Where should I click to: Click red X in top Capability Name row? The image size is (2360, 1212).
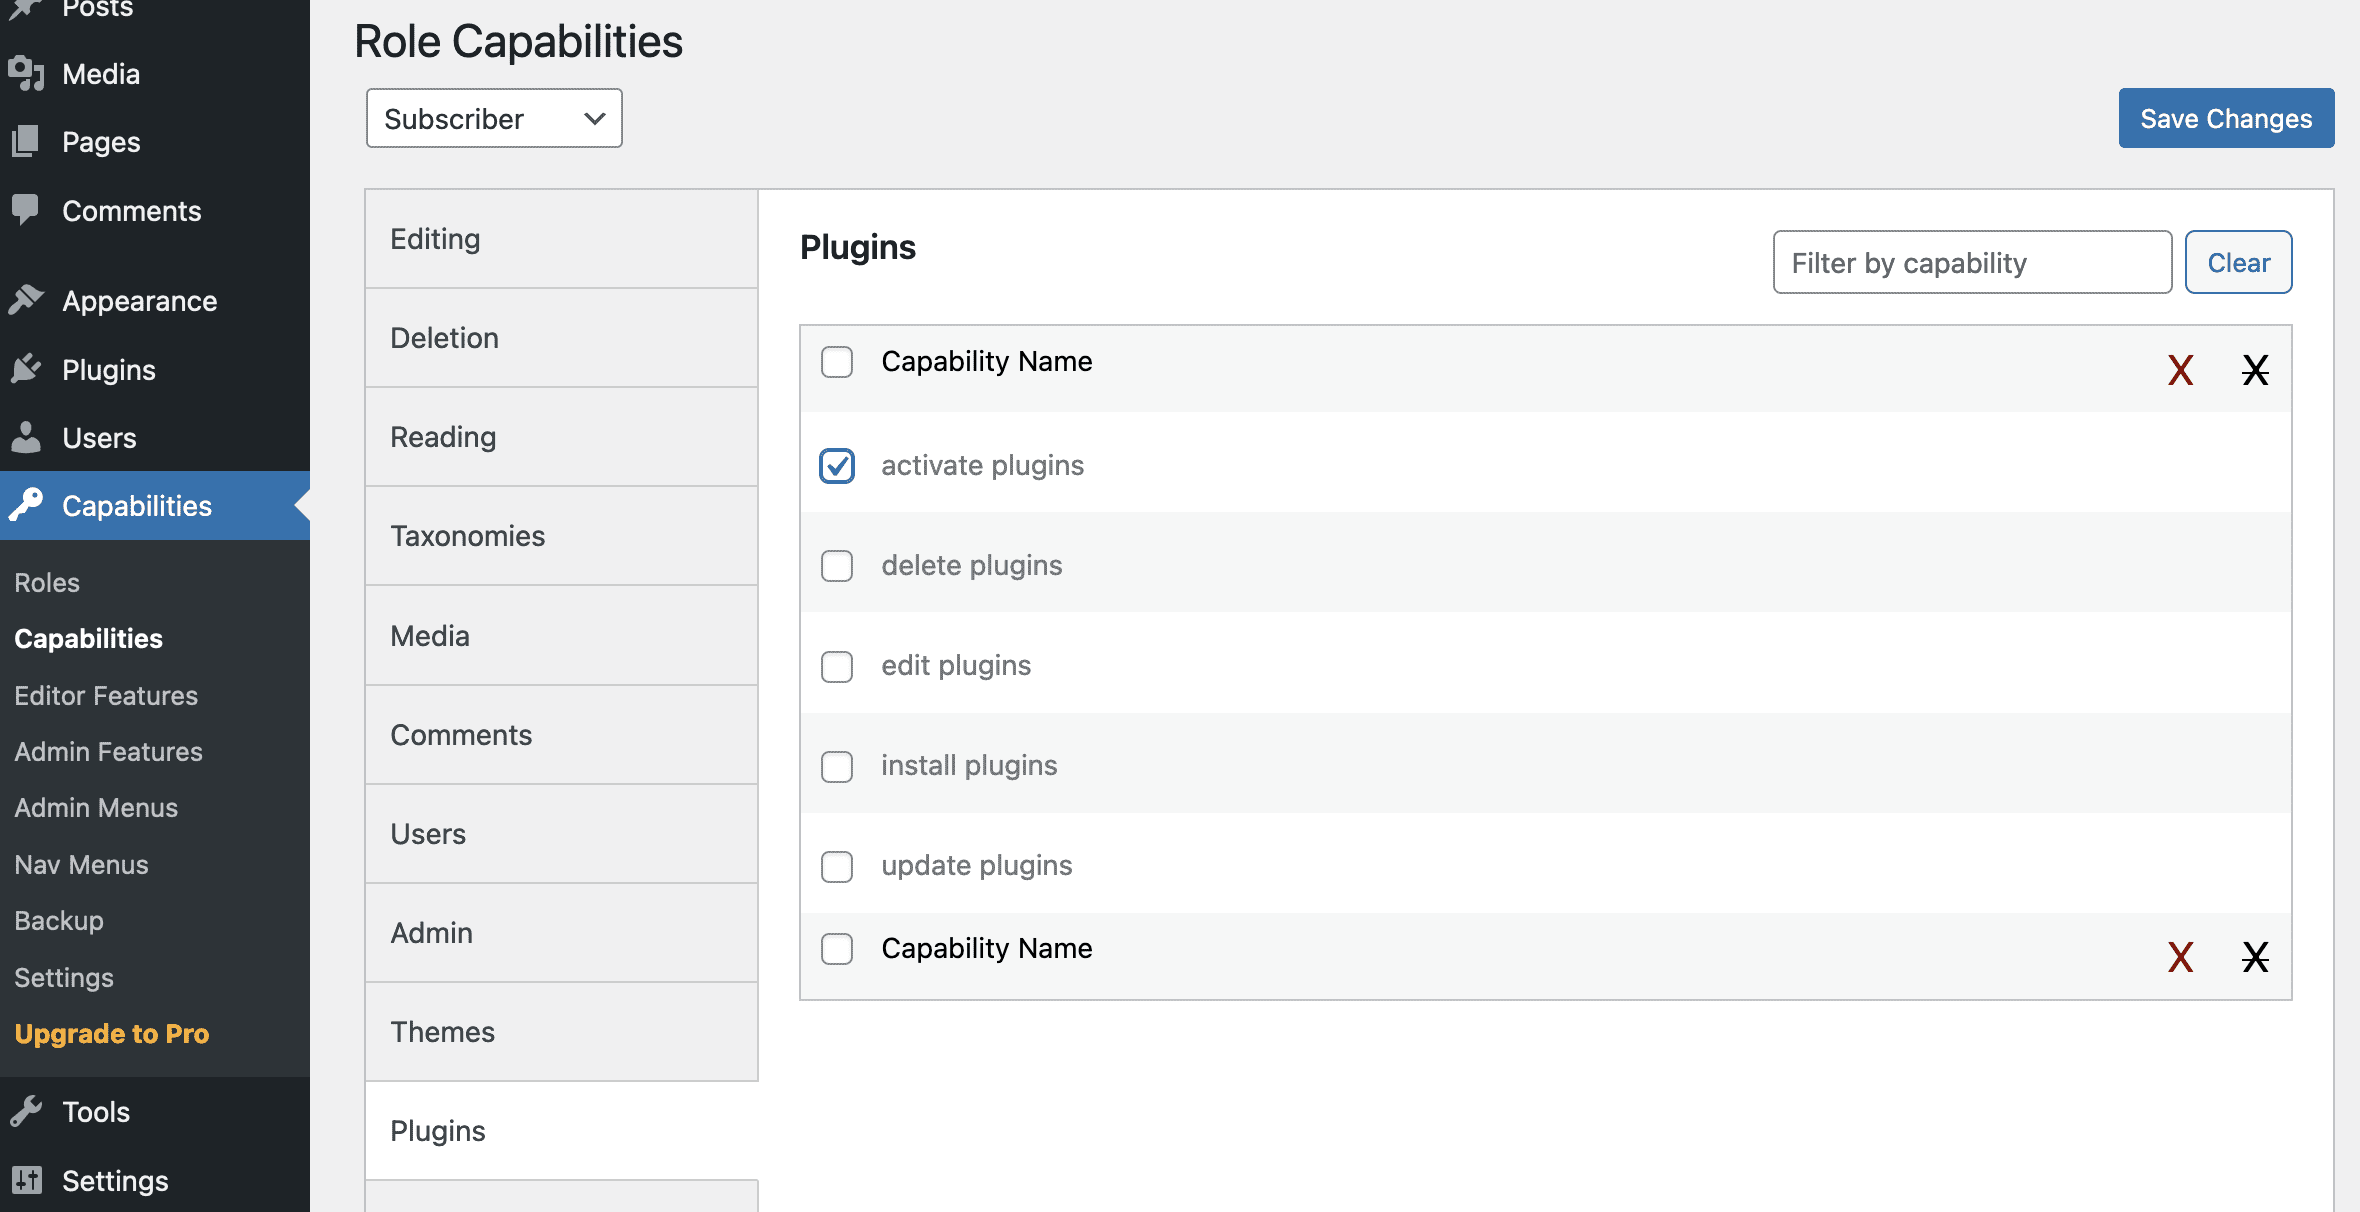pos(2180,370)
